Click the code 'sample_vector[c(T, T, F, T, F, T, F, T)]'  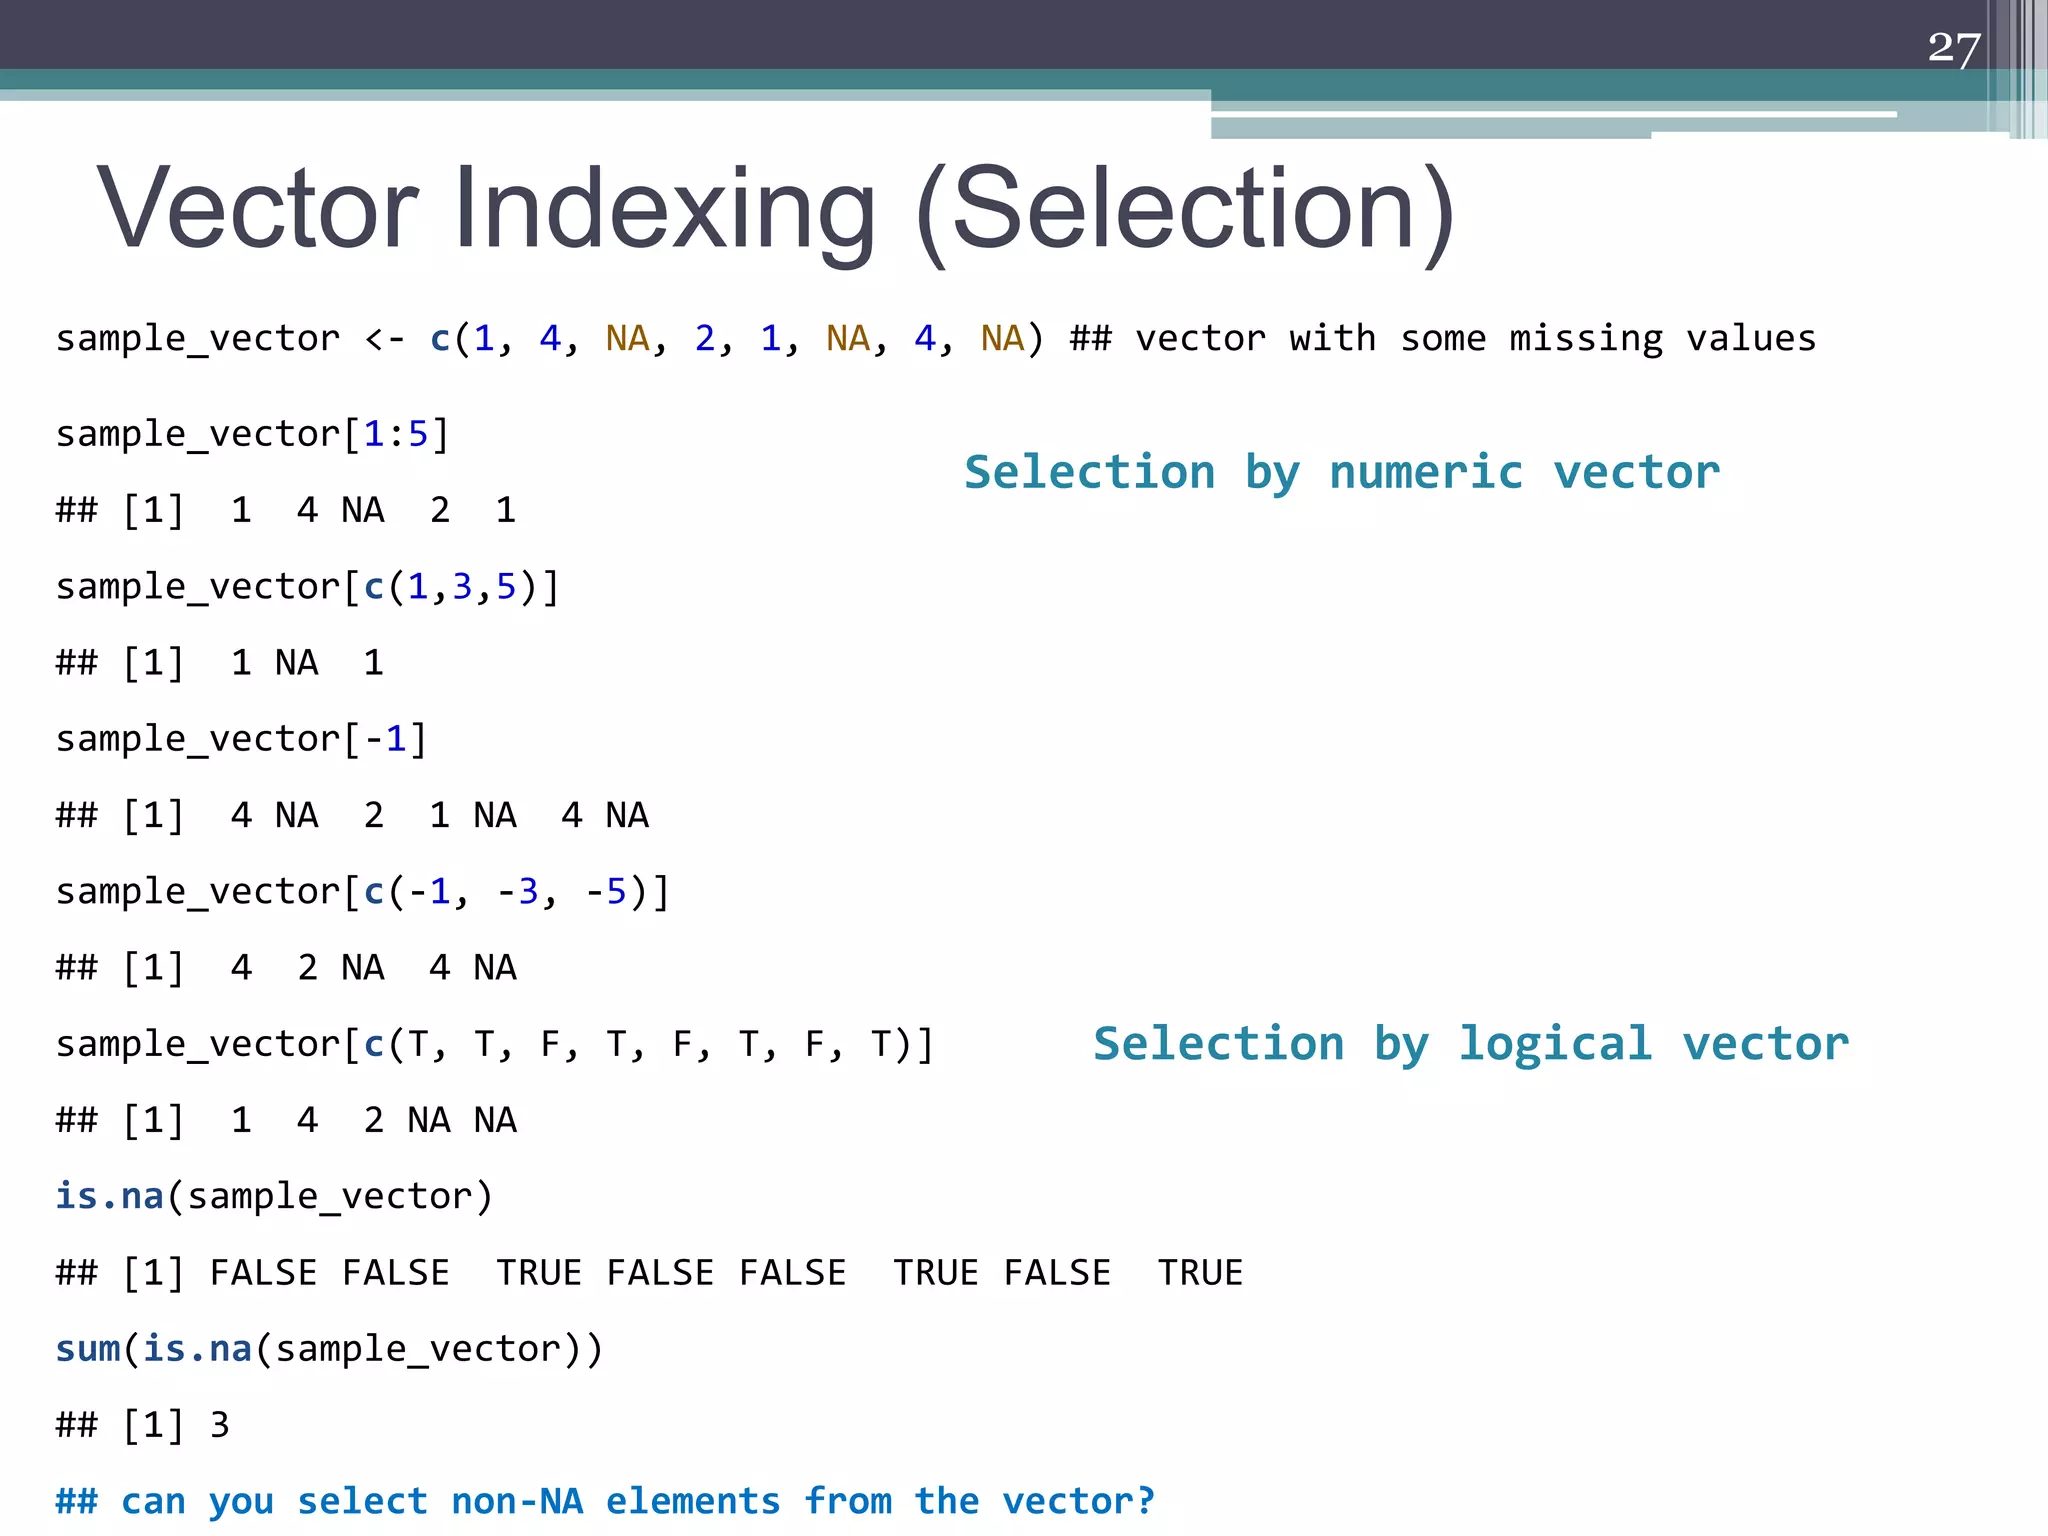coord(495,1045)
